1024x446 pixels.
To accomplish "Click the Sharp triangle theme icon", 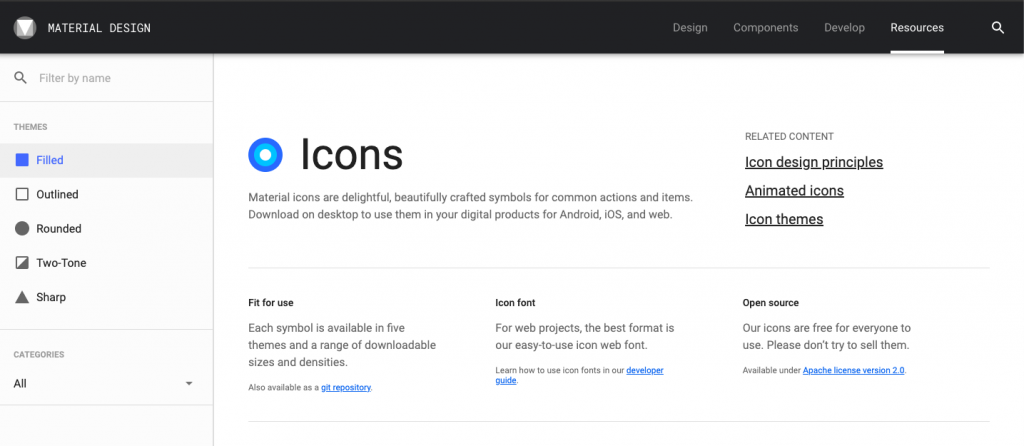I will click(x=22, y=297).
